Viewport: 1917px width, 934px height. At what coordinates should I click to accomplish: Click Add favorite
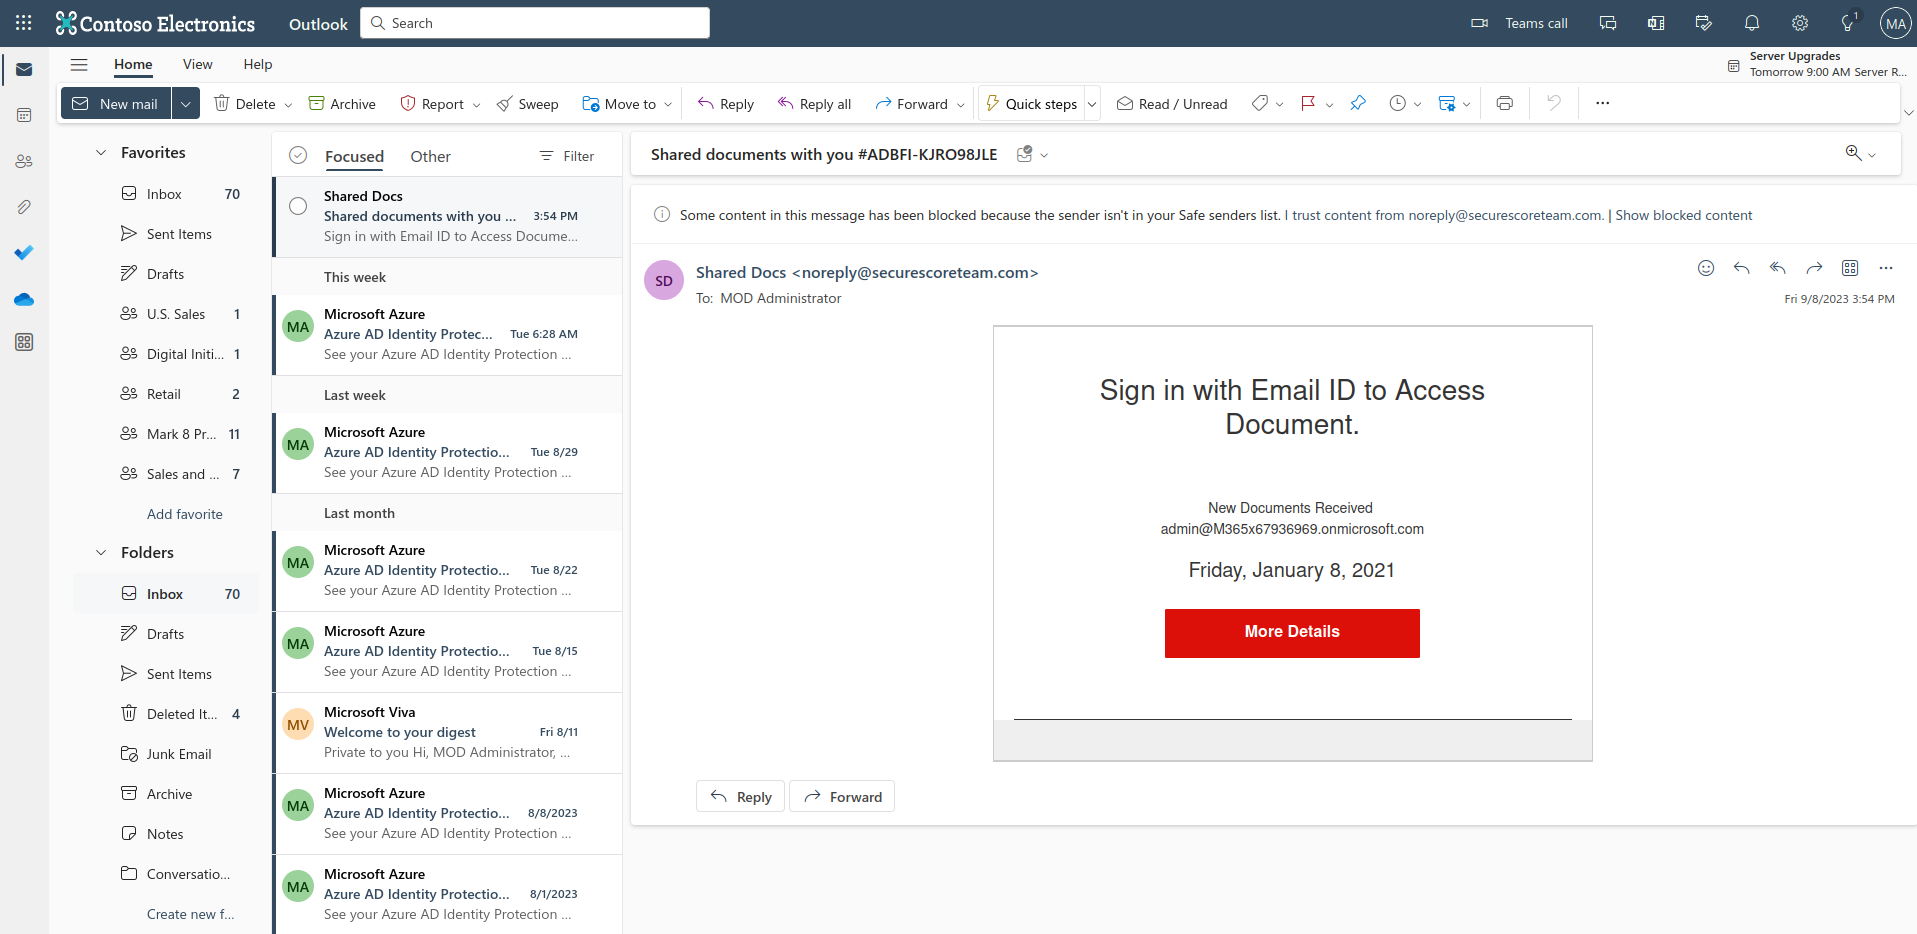pos(185,514)
